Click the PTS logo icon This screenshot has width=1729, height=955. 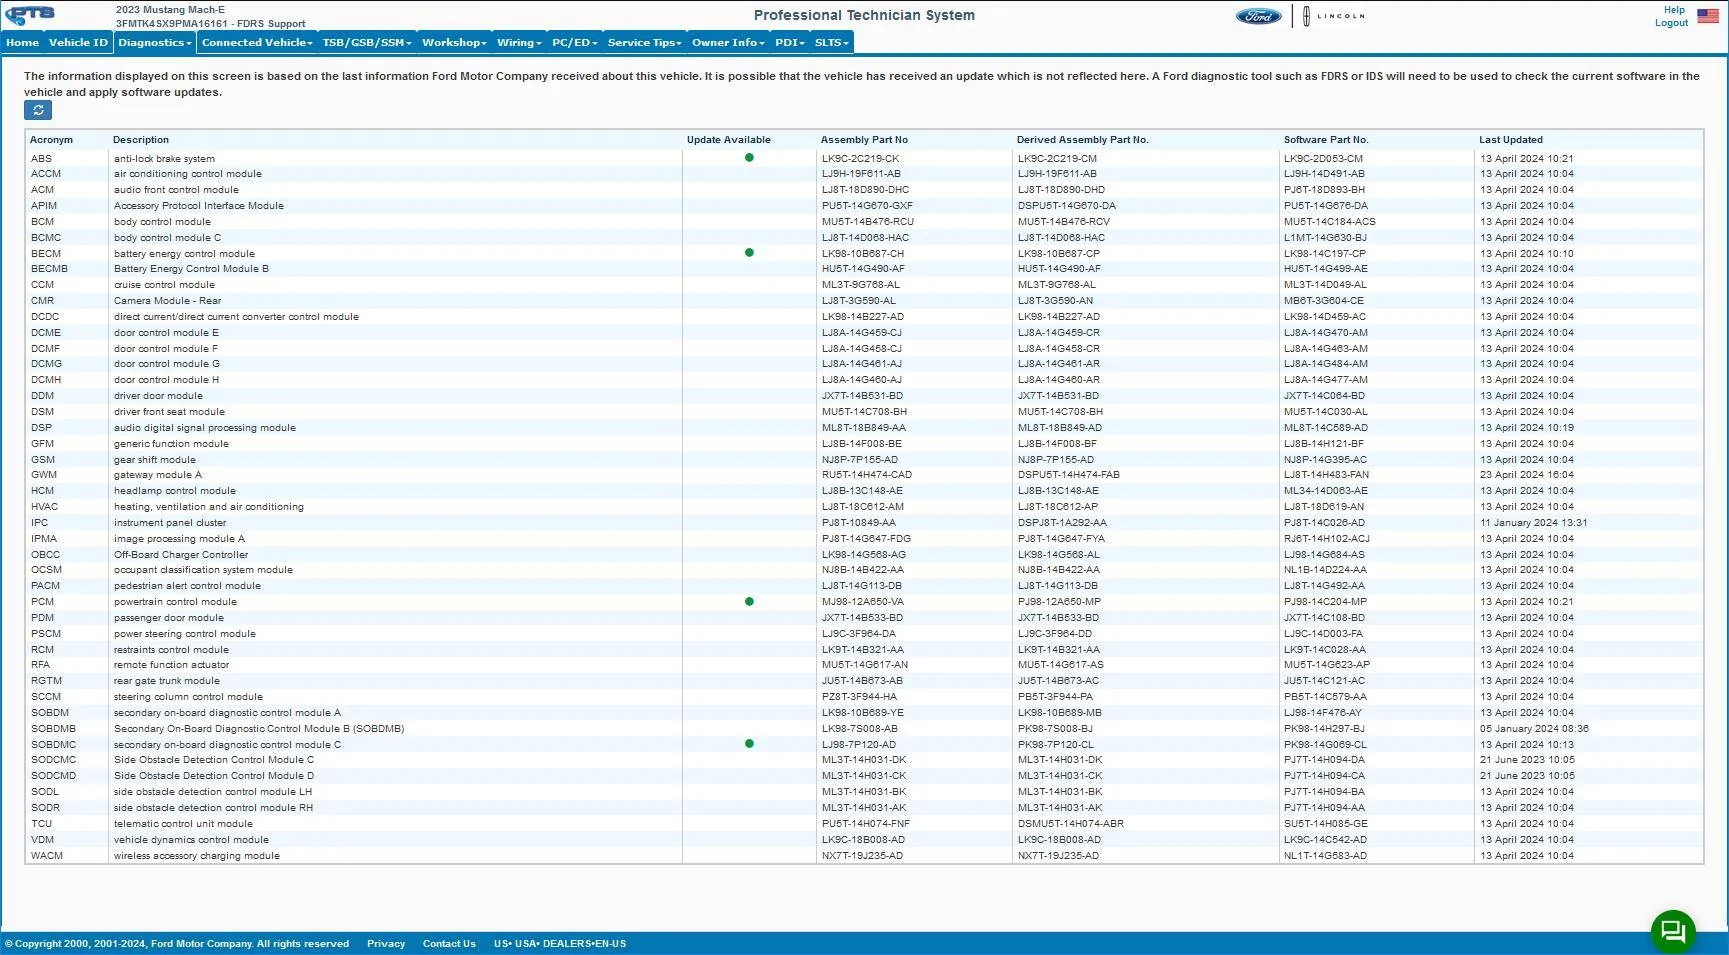point(30,15)
